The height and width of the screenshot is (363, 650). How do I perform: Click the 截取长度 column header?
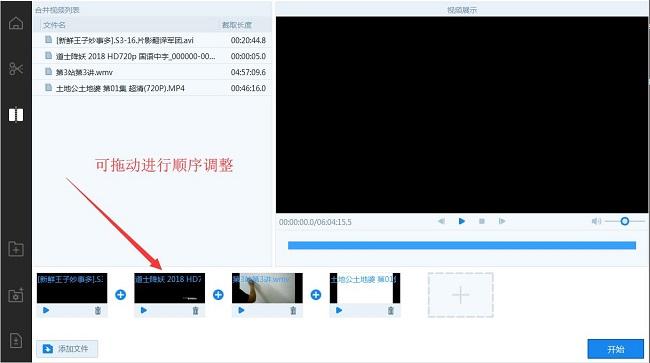237,25
